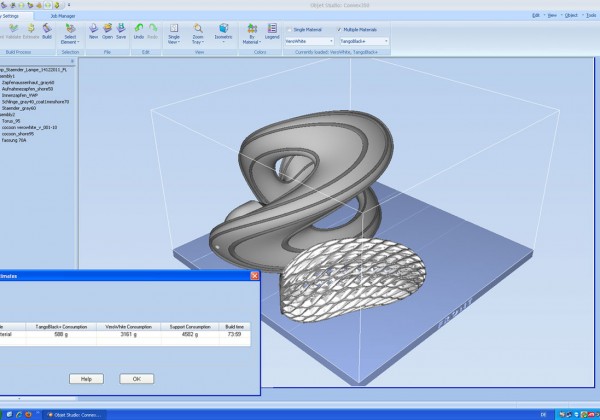The height and width of the screenshot is (420, 600).
Task: Select the Single Material option
Action: click(305, 29)
